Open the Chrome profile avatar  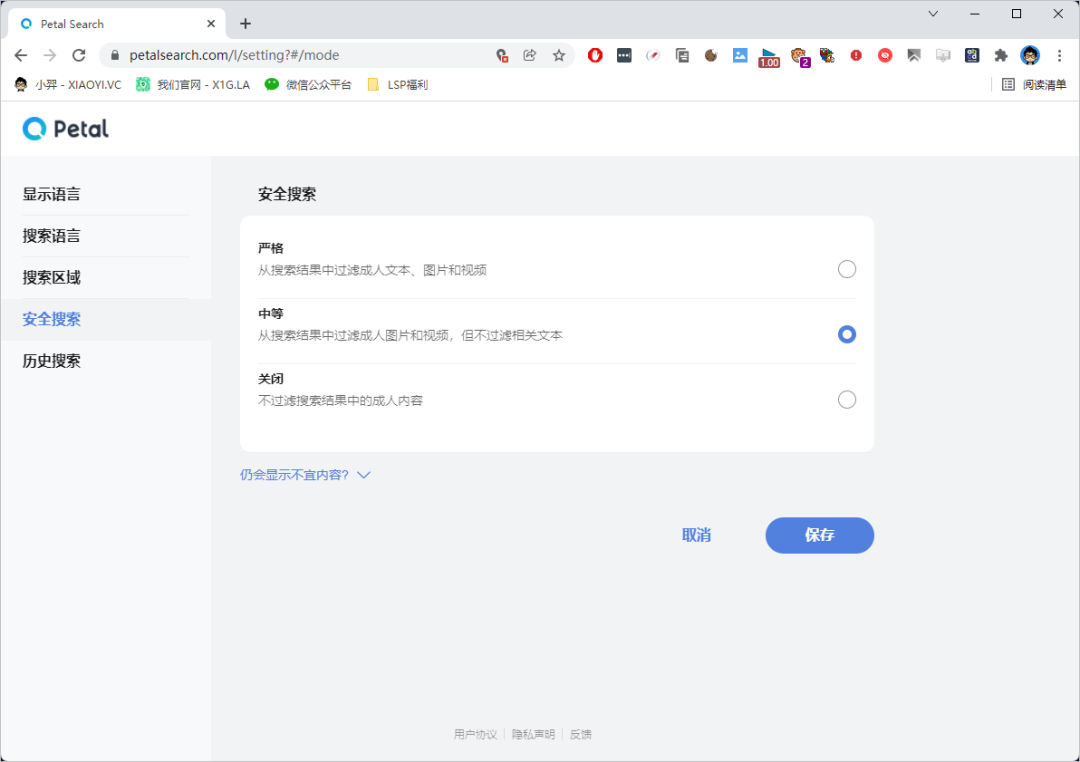(x=1030, y=55)
